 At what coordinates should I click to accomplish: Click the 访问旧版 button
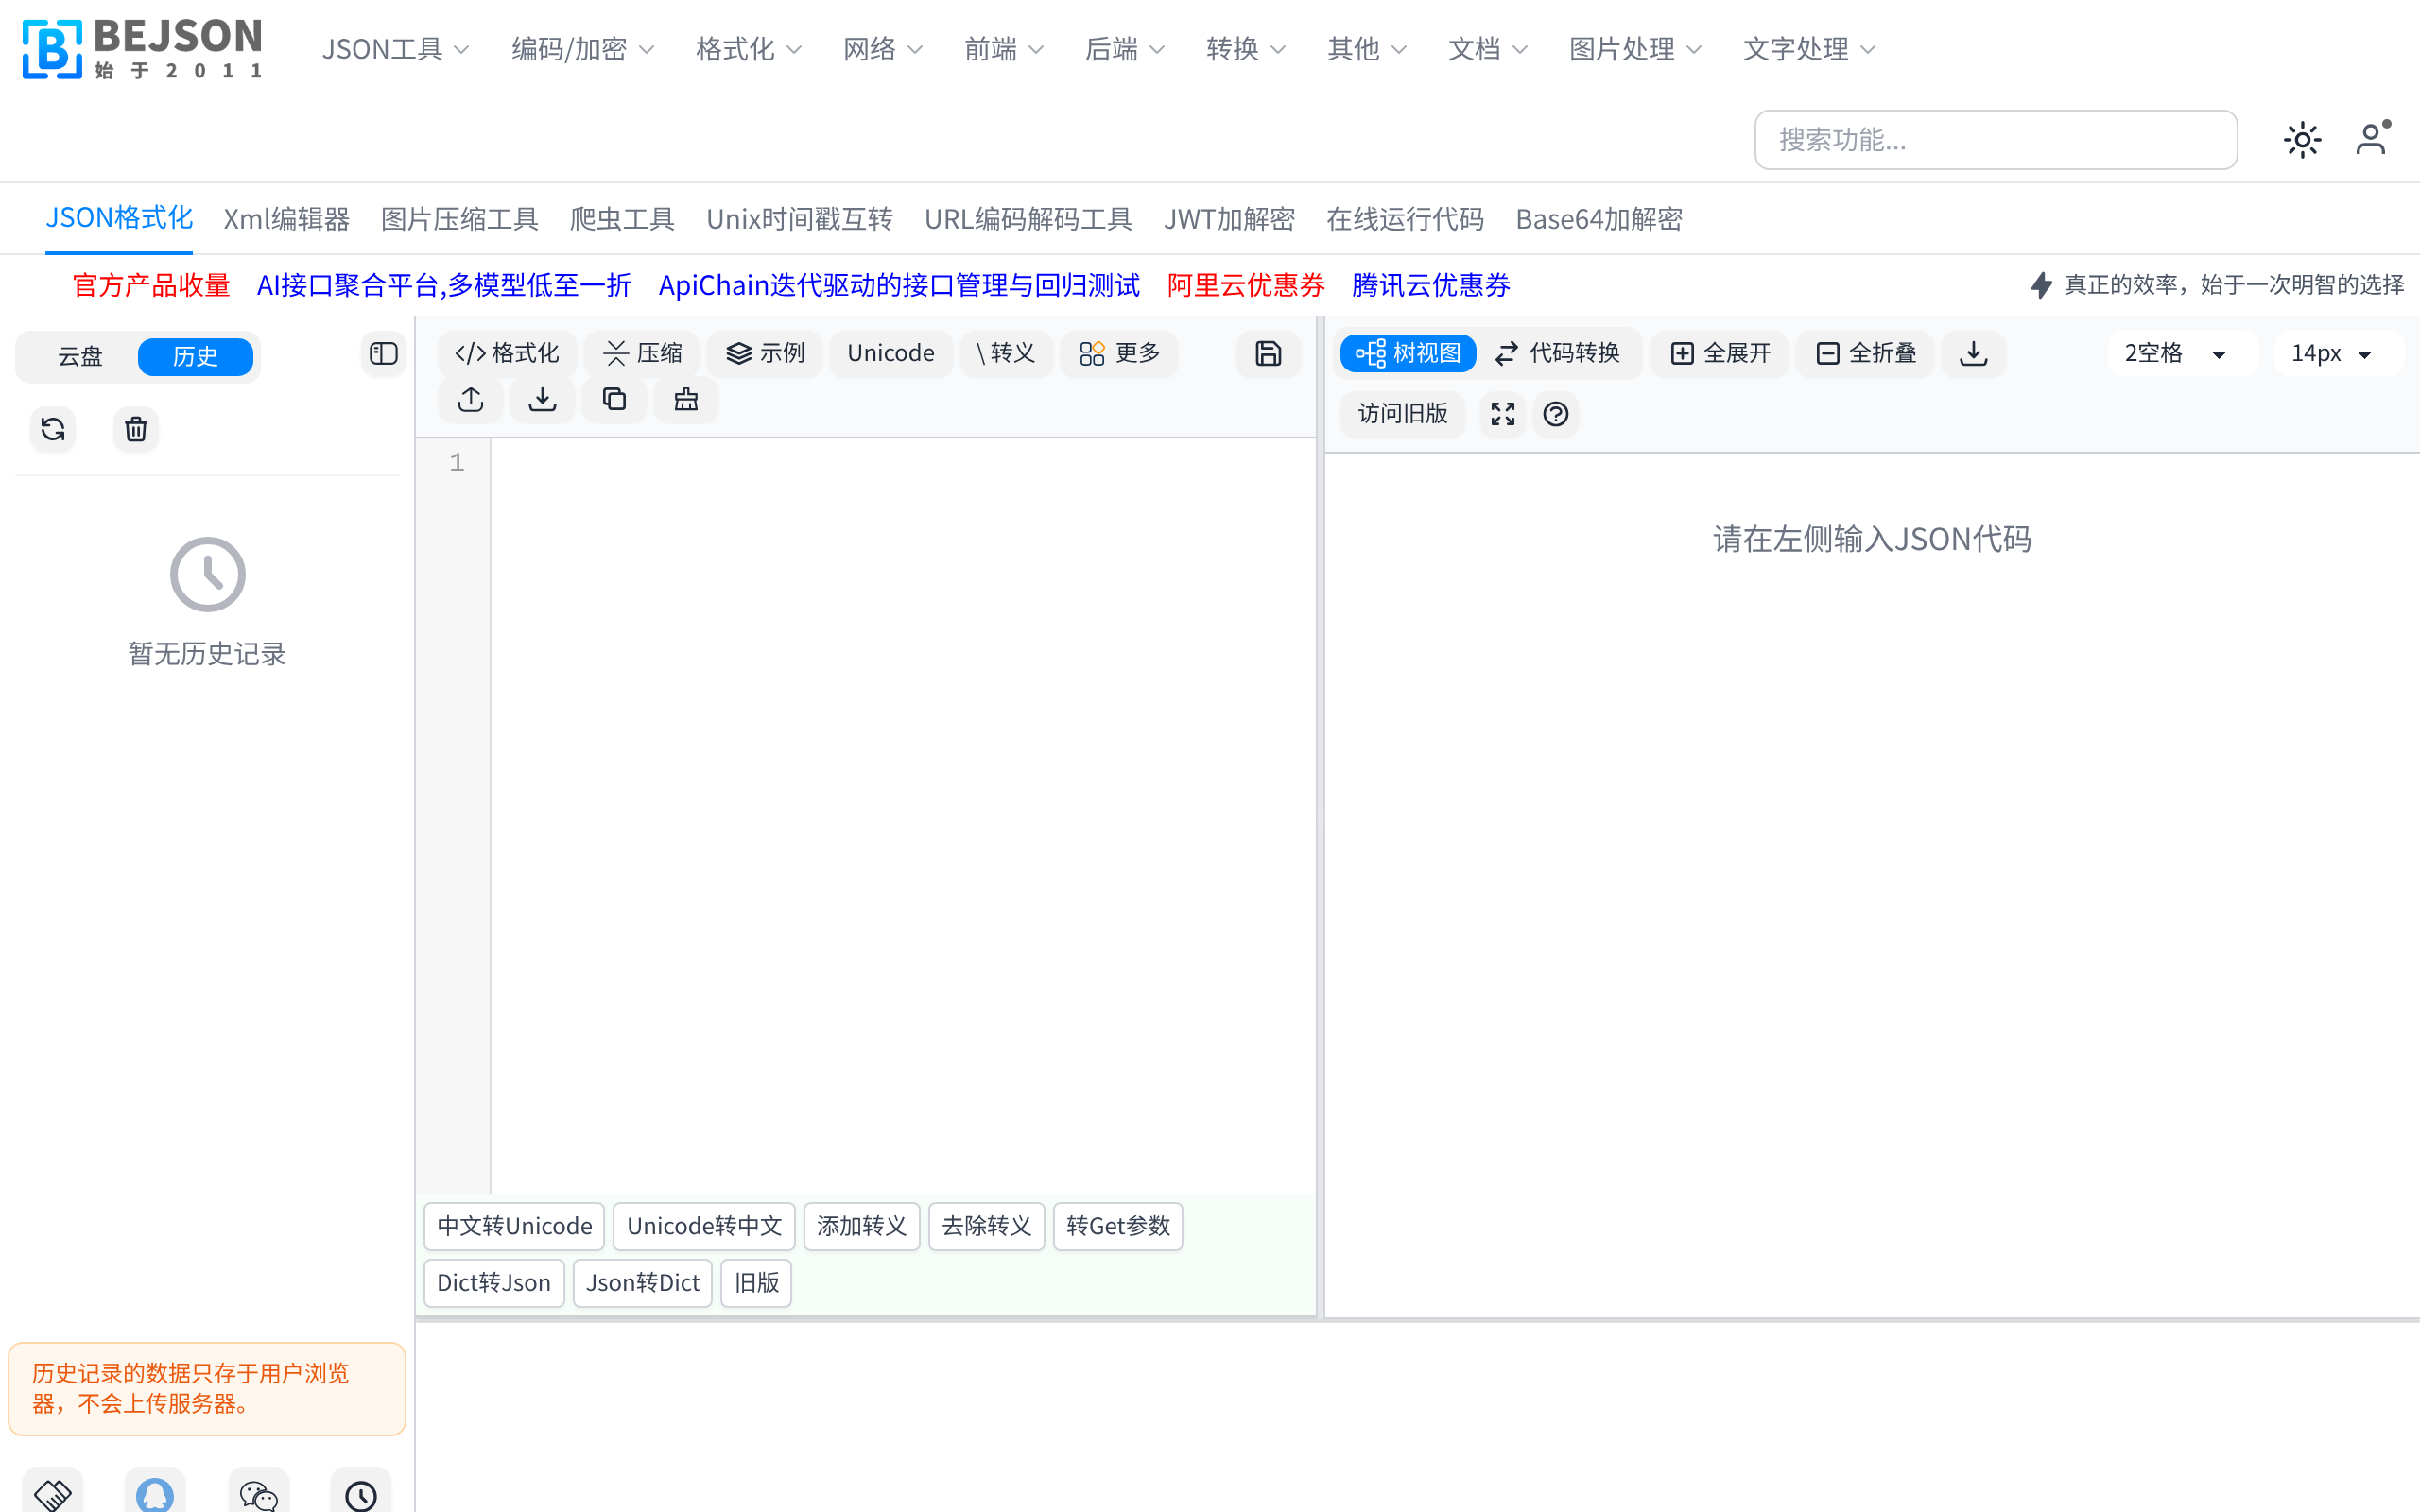pos(1402,414)
